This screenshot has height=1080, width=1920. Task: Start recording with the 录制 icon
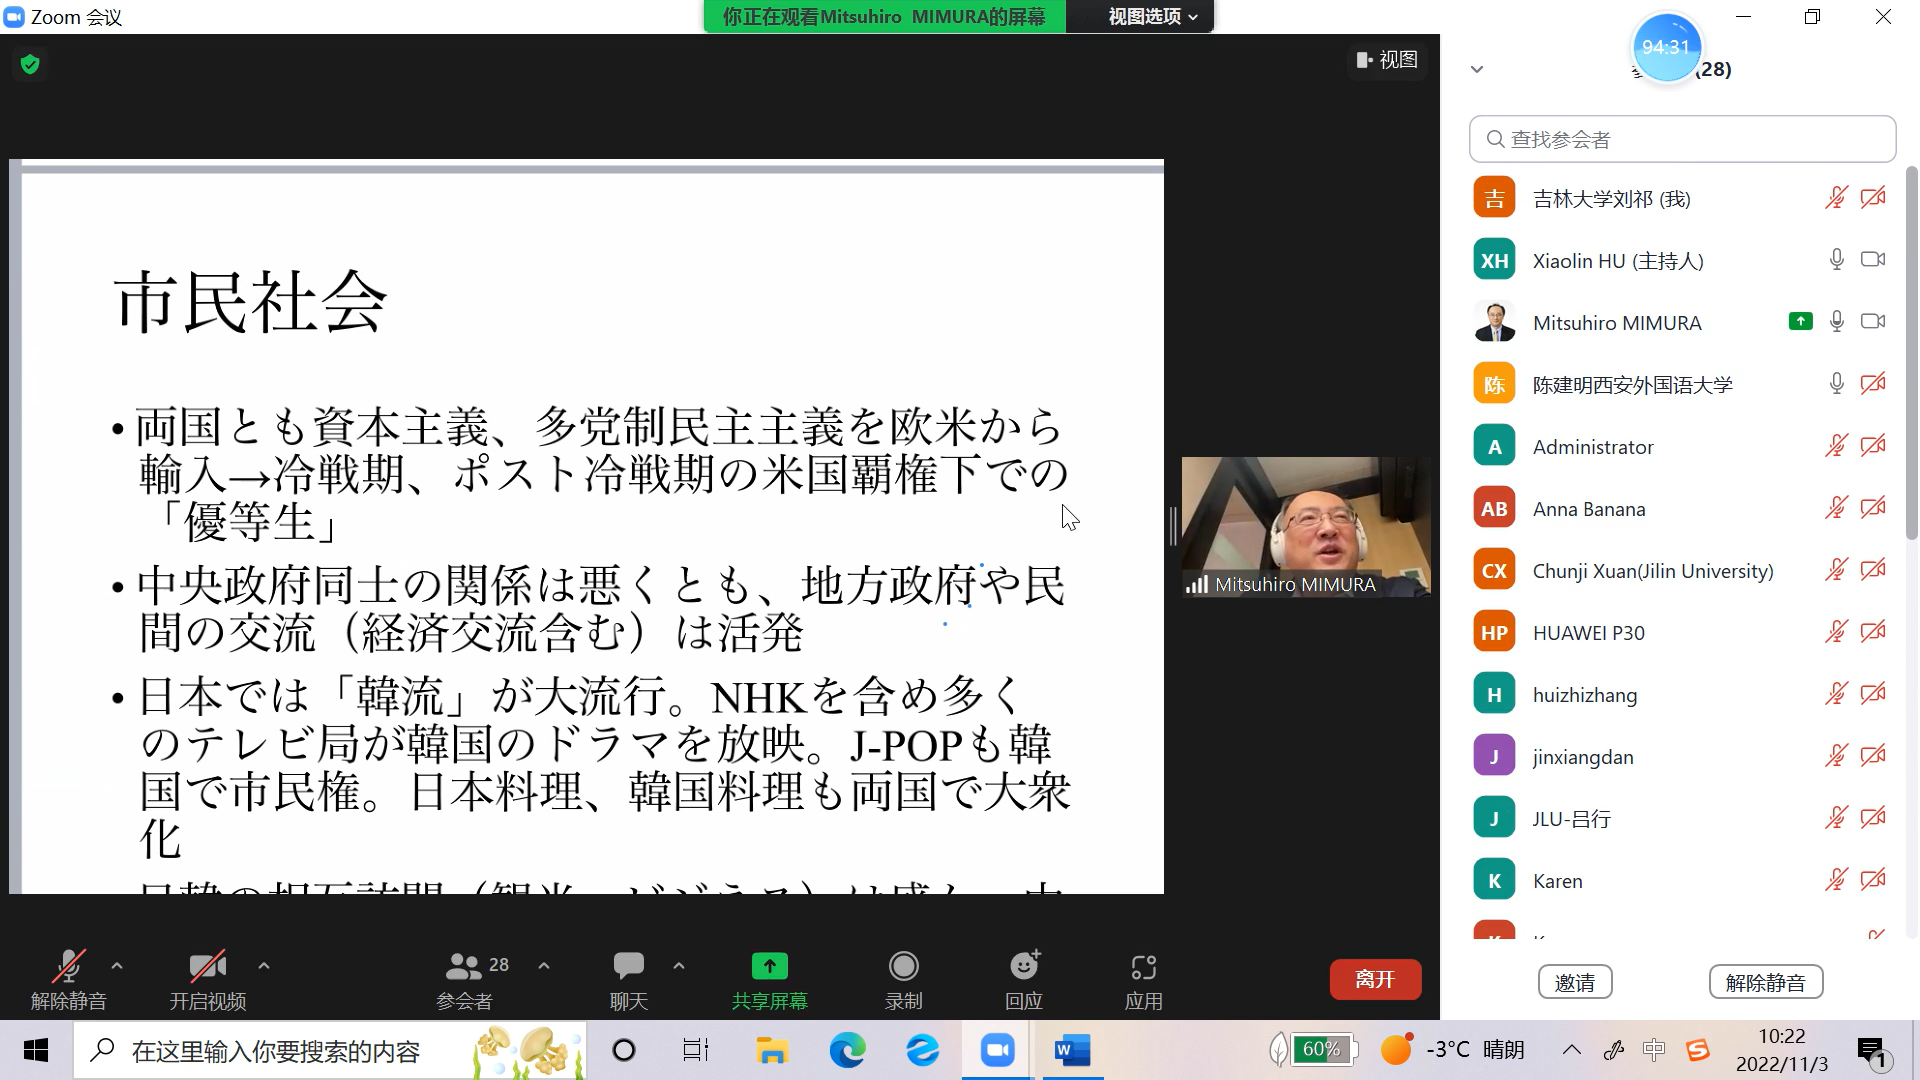pos(903,967)
